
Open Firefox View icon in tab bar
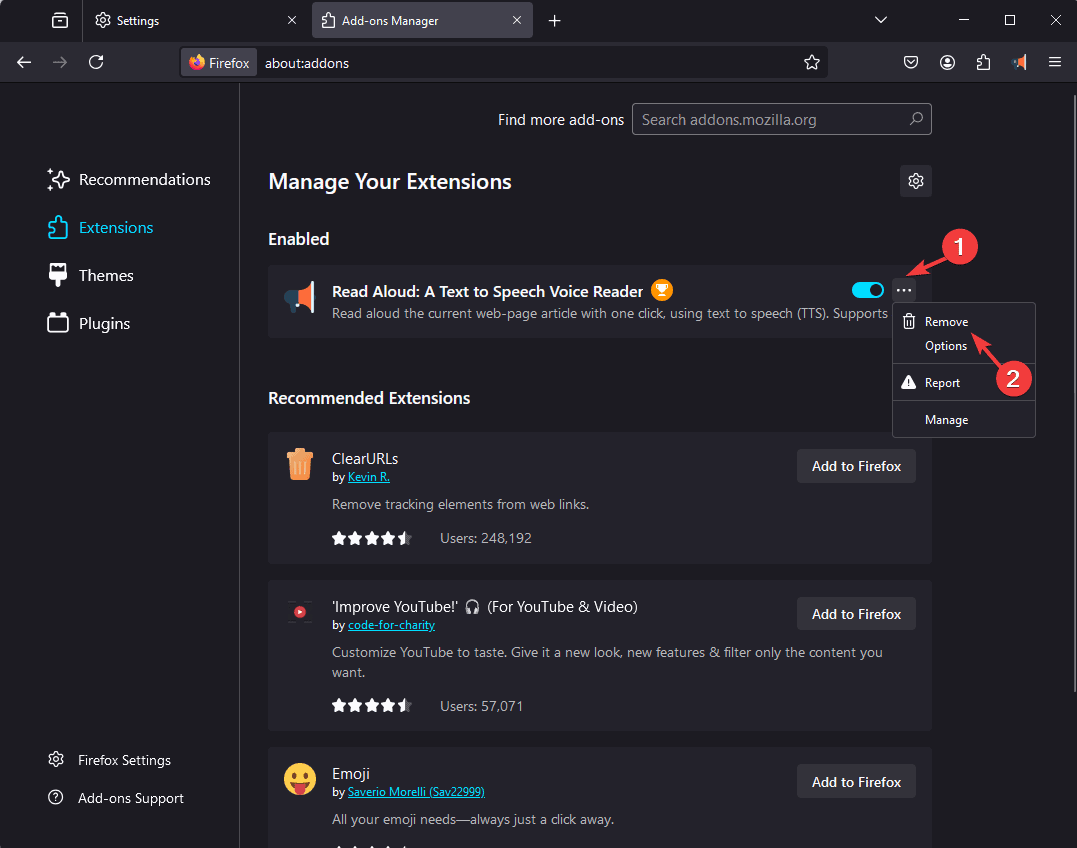coord(60,21)
